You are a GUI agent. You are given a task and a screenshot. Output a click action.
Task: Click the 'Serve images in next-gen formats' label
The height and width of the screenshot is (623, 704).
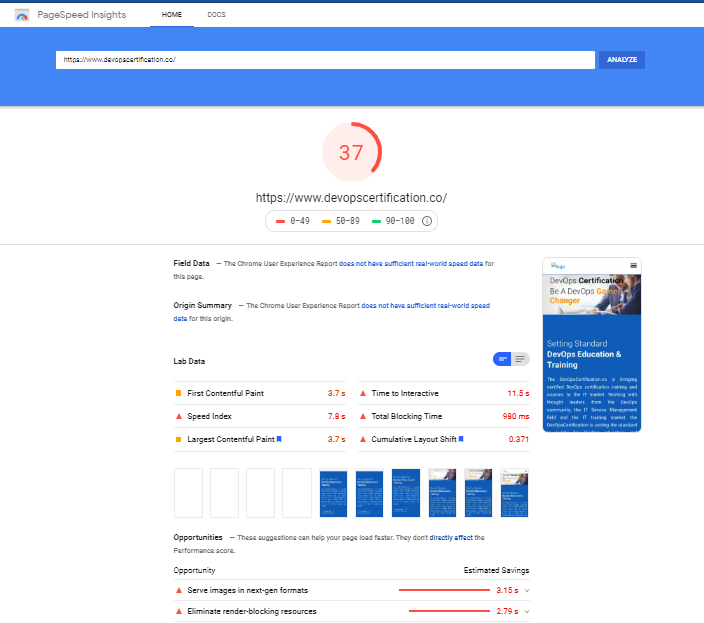pyautogui.click(x=248, y=590)
